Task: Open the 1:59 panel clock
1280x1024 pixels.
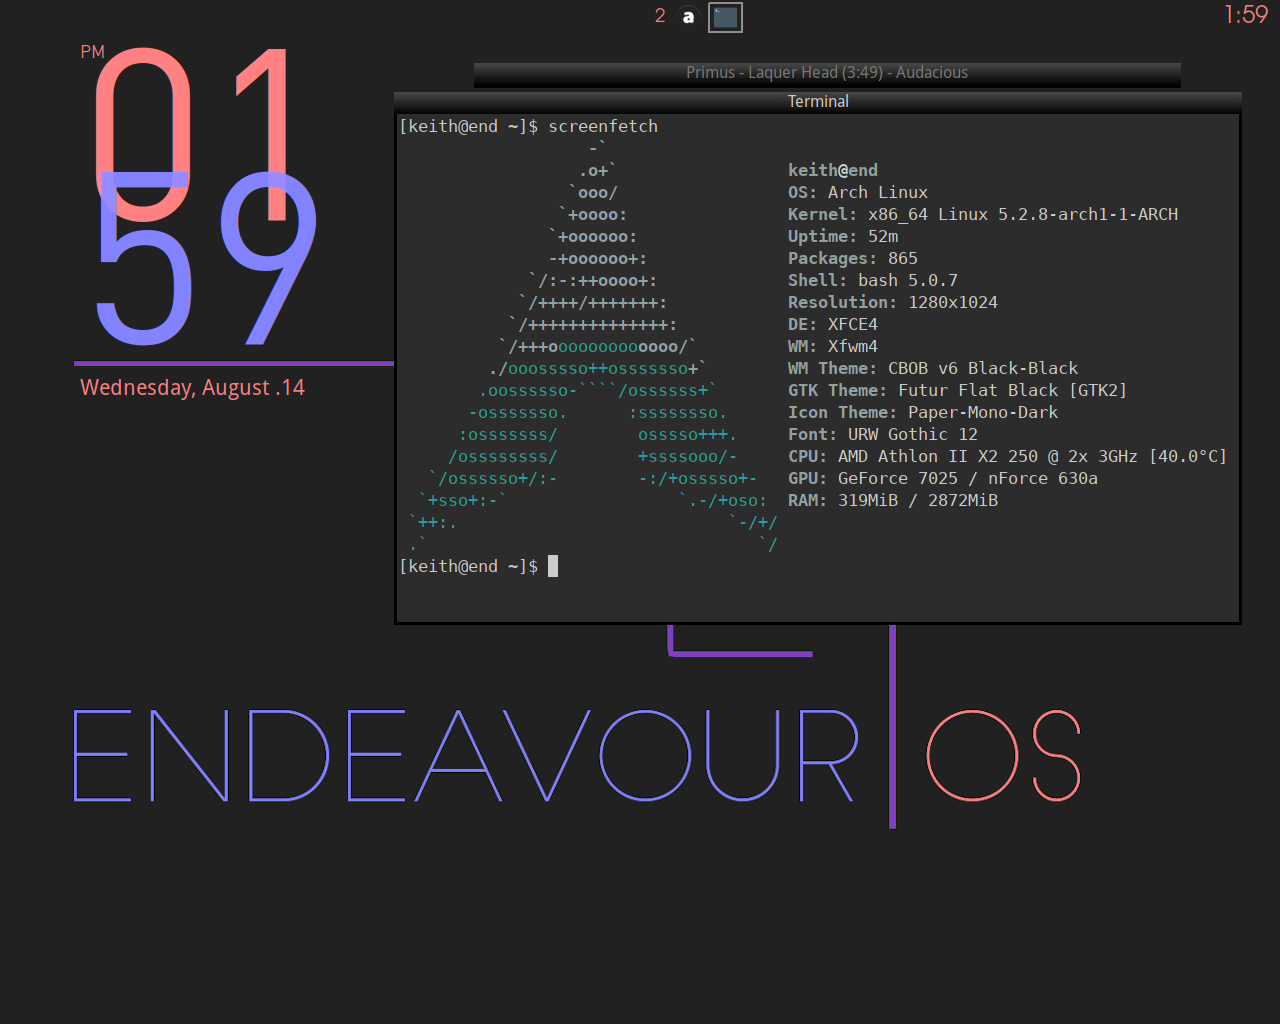Action: tap(1246, 15)
